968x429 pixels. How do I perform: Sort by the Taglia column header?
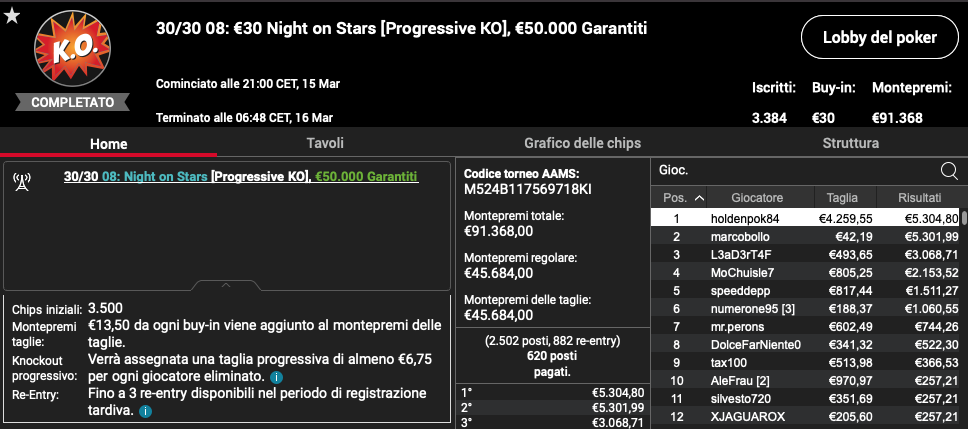pyautogui.click(x=842, y=198)
